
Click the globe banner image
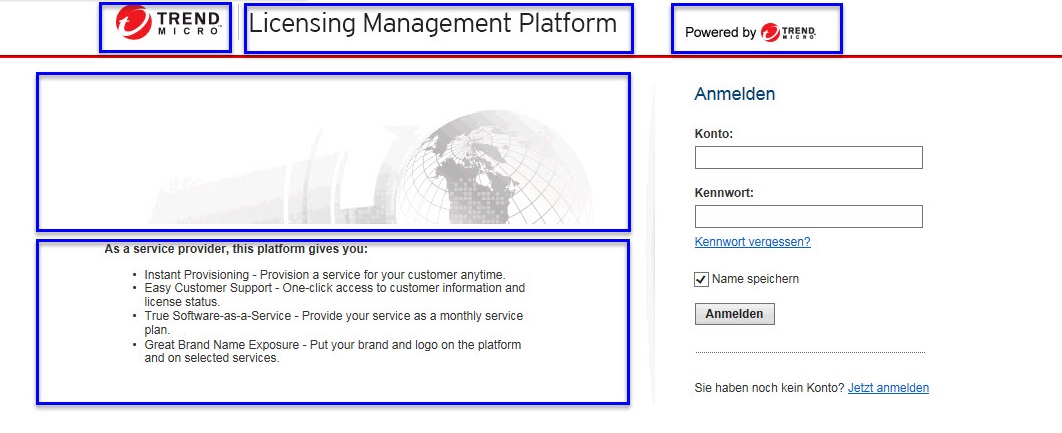(x=333, y=151)
